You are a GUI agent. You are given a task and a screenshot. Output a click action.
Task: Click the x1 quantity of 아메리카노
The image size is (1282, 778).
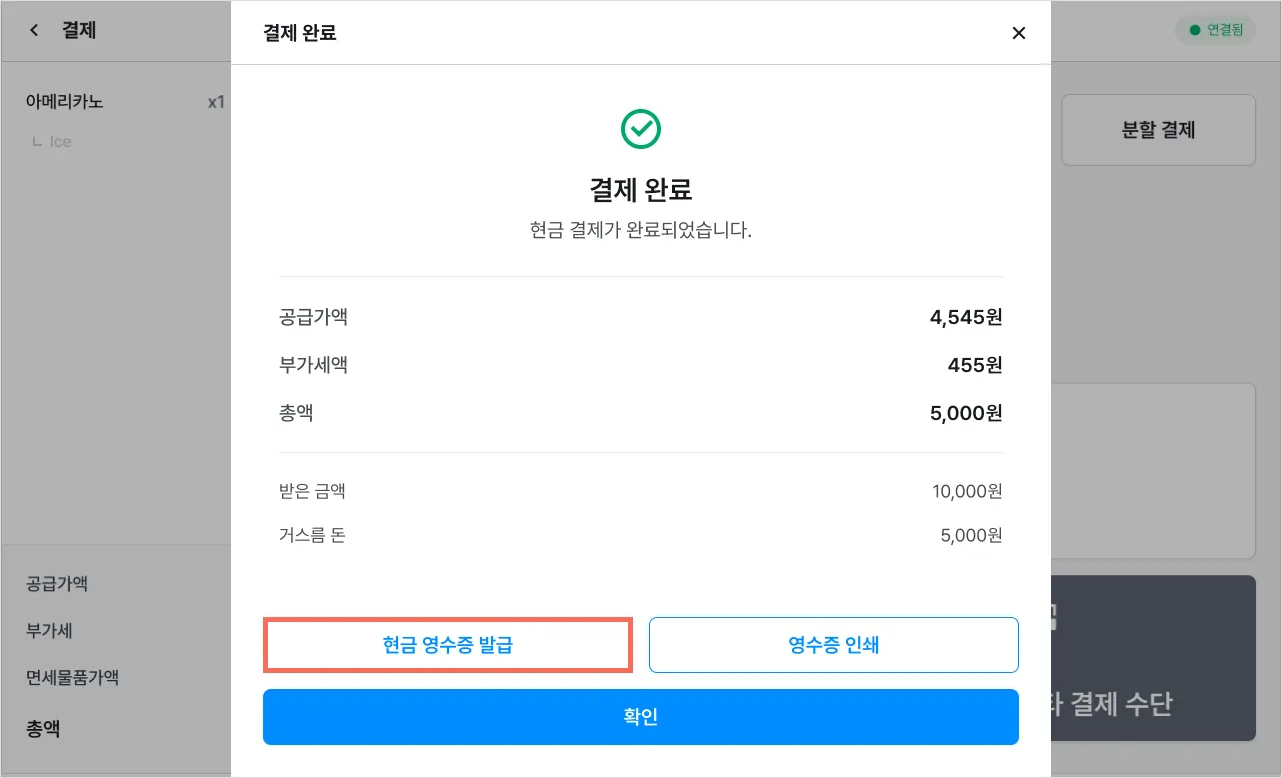[215, 102]
